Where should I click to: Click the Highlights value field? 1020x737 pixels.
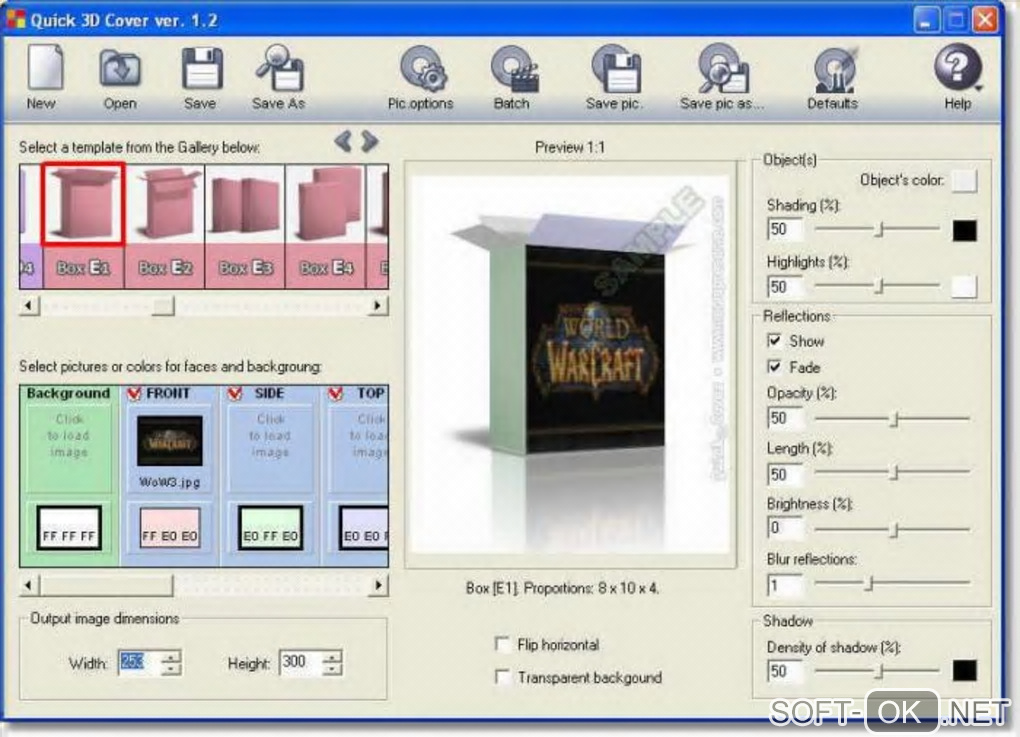785,286
